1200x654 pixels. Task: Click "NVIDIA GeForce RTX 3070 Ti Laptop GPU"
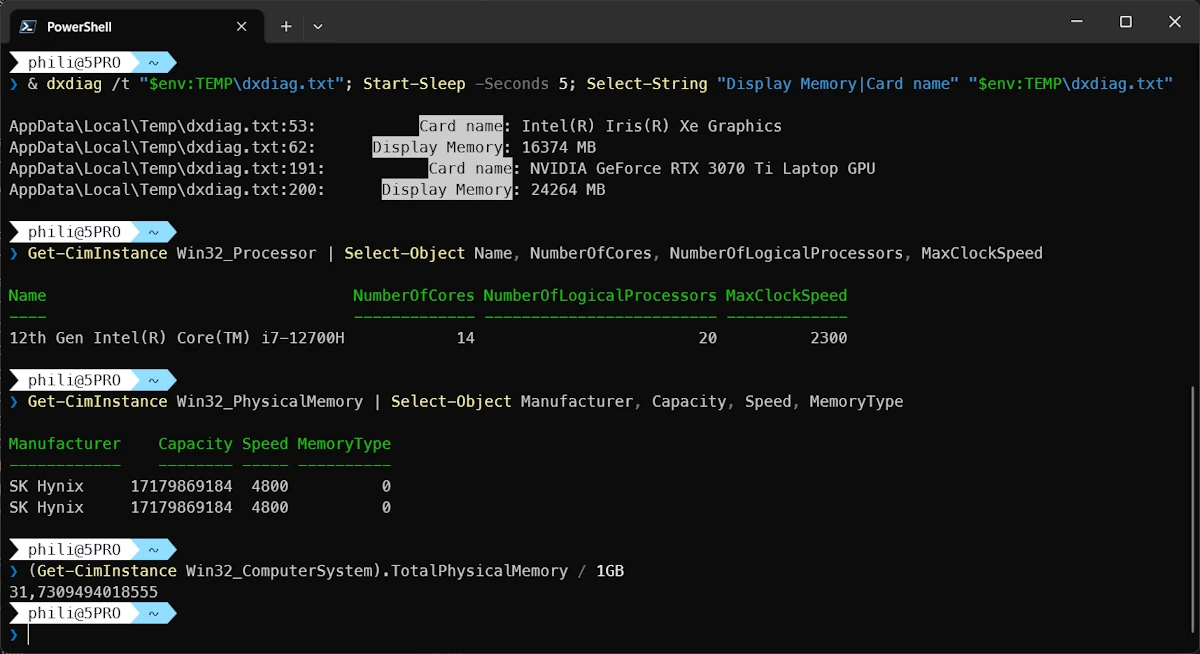point(702,168)
